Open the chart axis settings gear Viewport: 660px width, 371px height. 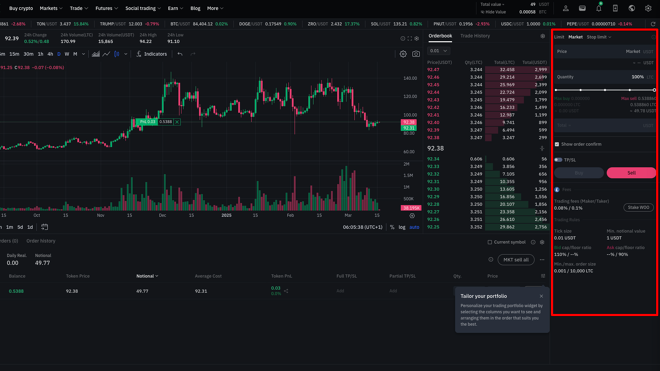point(412,216)
